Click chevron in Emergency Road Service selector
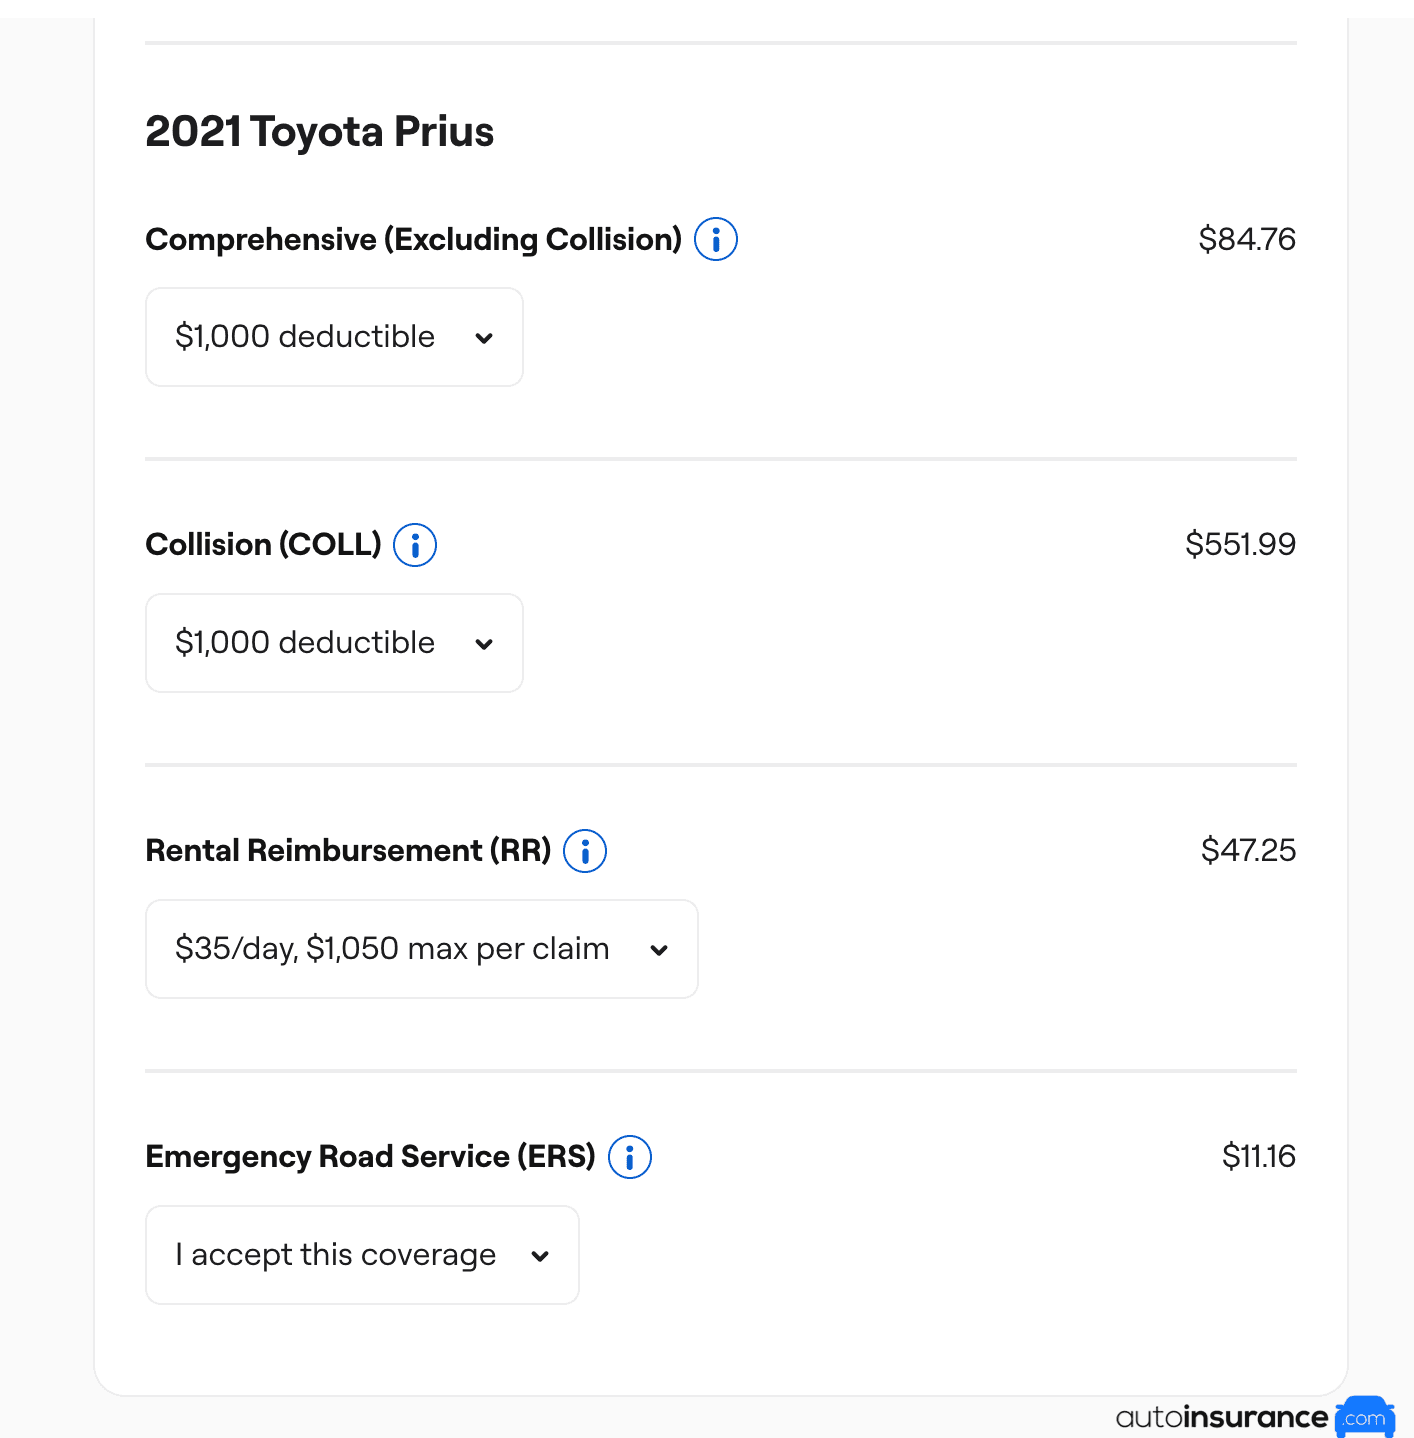Viewport: 1414px width, 1438px height. point(540,1256)
